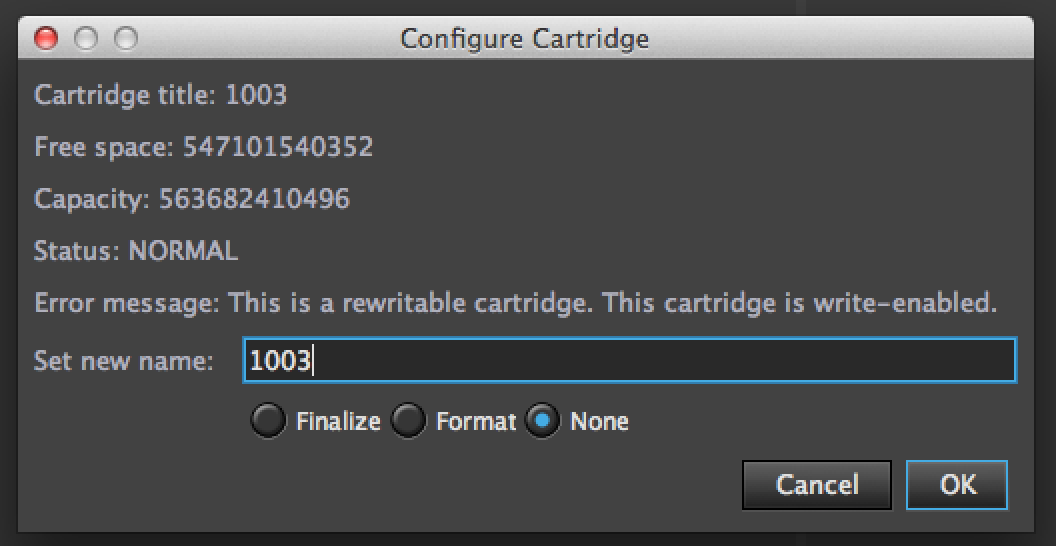Click the 'Free space:' label

click(x=105, y=148)
